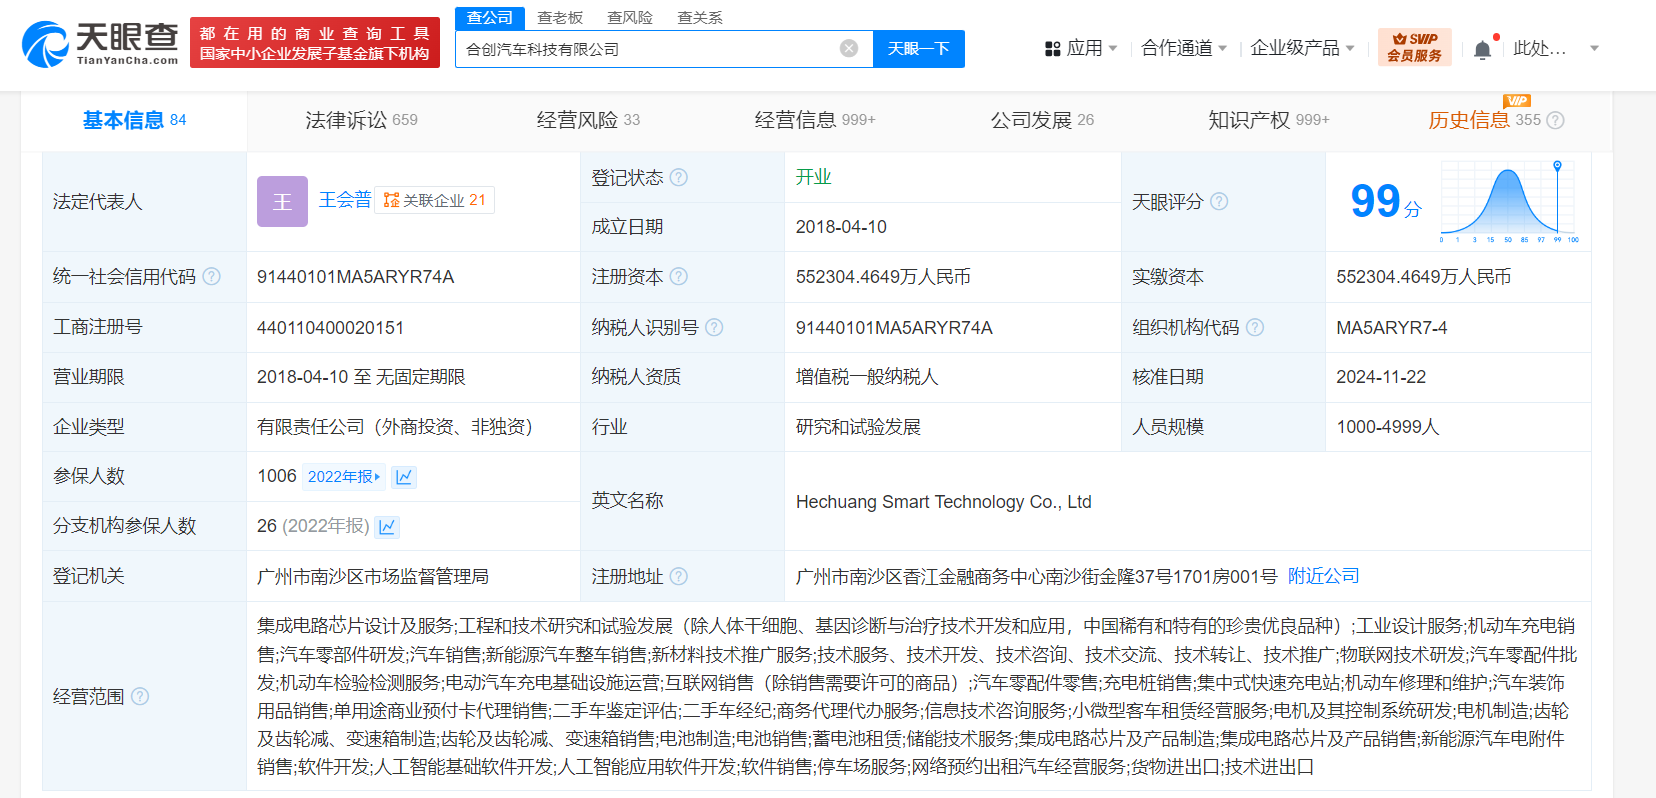Switch to the 法律诉讼 tab
This screenshot has height=798, width=1656.
361,121
